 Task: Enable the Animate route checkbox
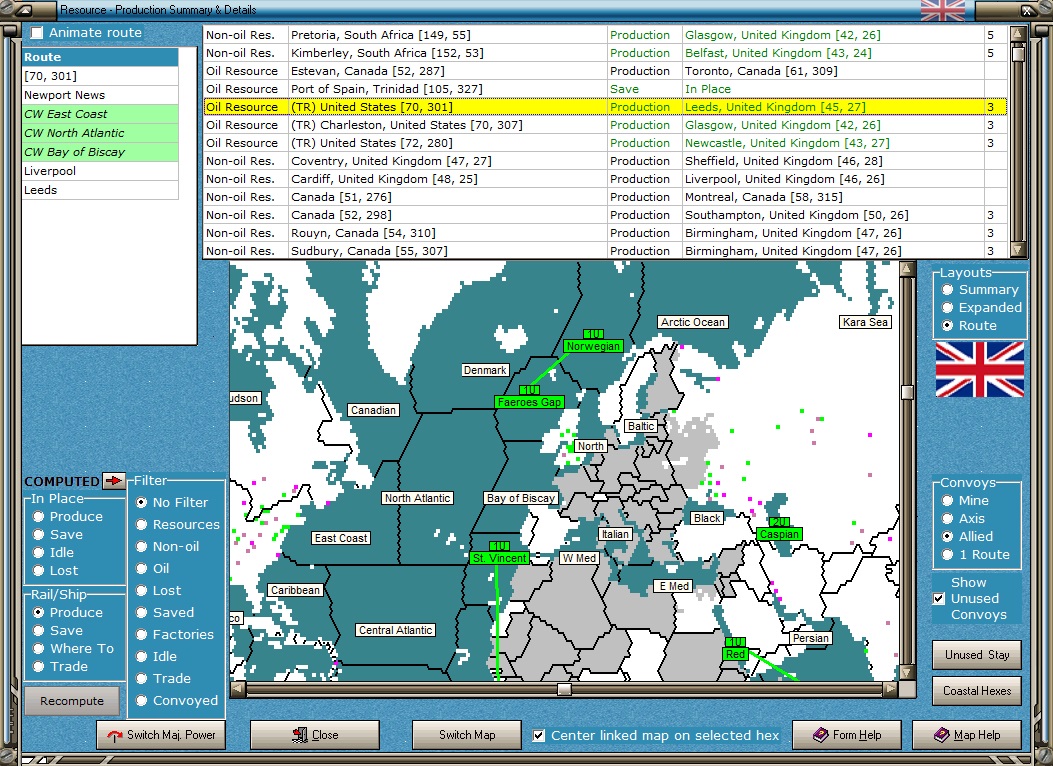[x=37, y=33]
